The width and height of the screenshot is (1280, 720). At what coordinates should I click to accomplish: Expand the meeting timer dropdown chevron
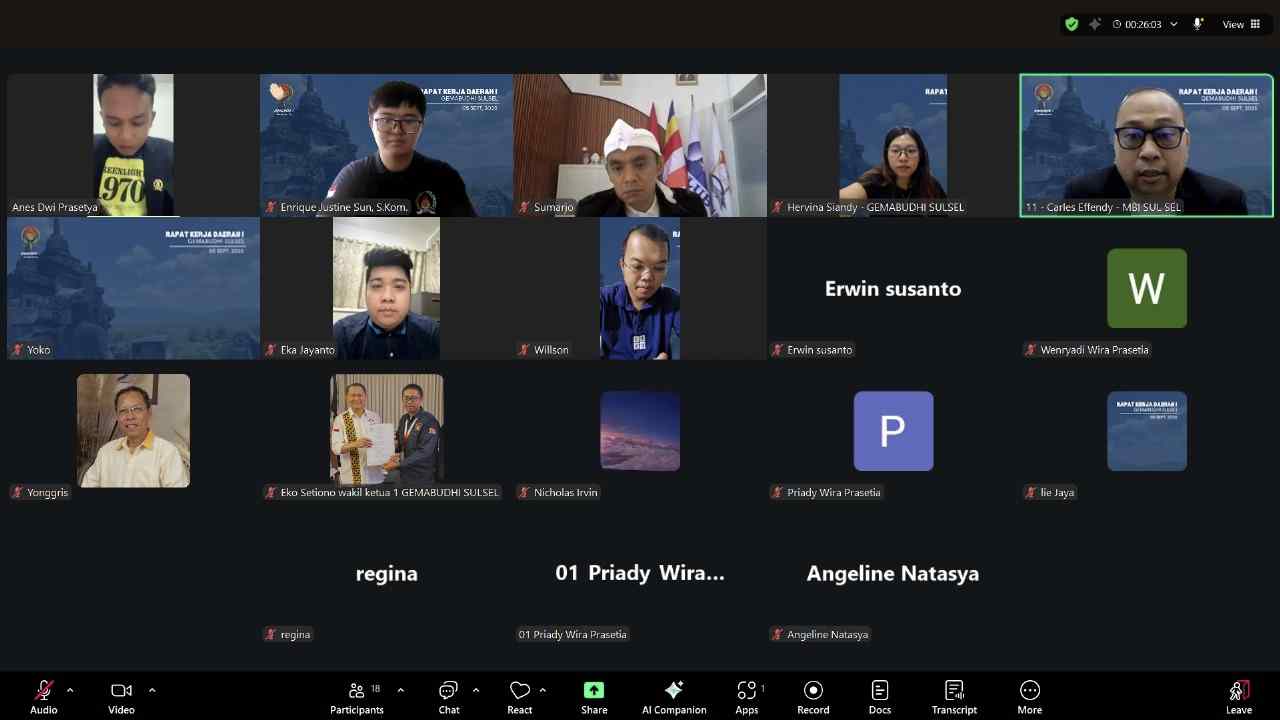pos(1174,24)
